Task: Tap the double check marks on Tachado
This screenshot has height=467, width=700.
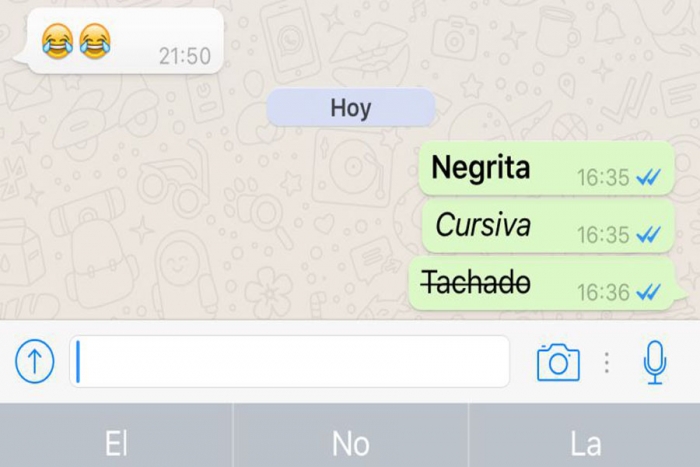Action: click(x=649, y=292)
